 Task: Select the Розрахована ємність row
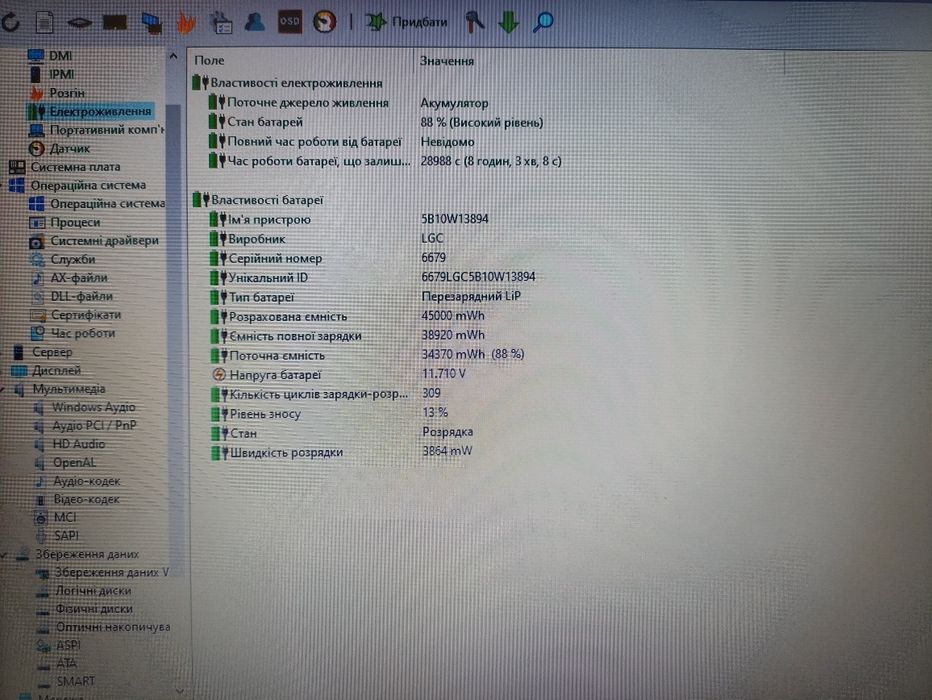click(347, 316)
